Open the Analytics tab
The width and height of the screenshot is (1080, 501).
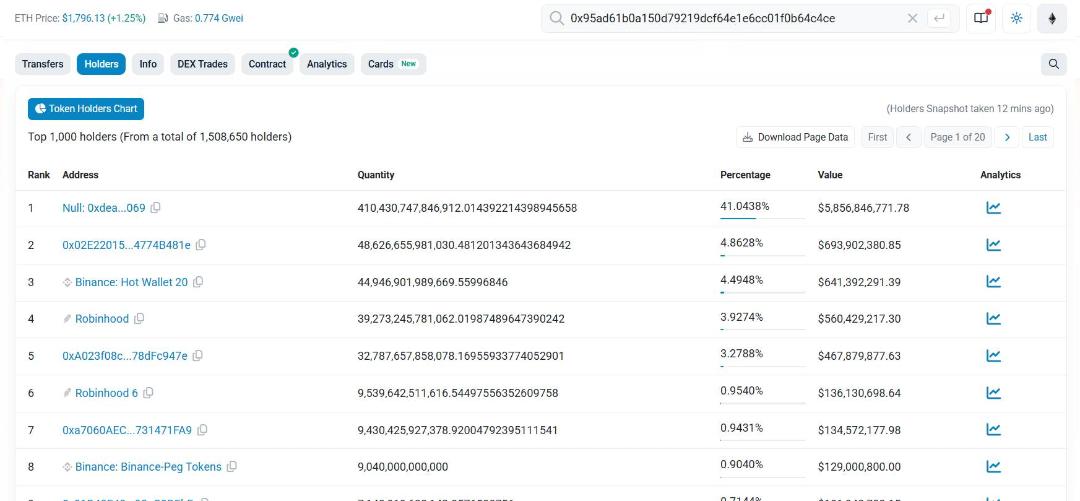coord(327,64)
